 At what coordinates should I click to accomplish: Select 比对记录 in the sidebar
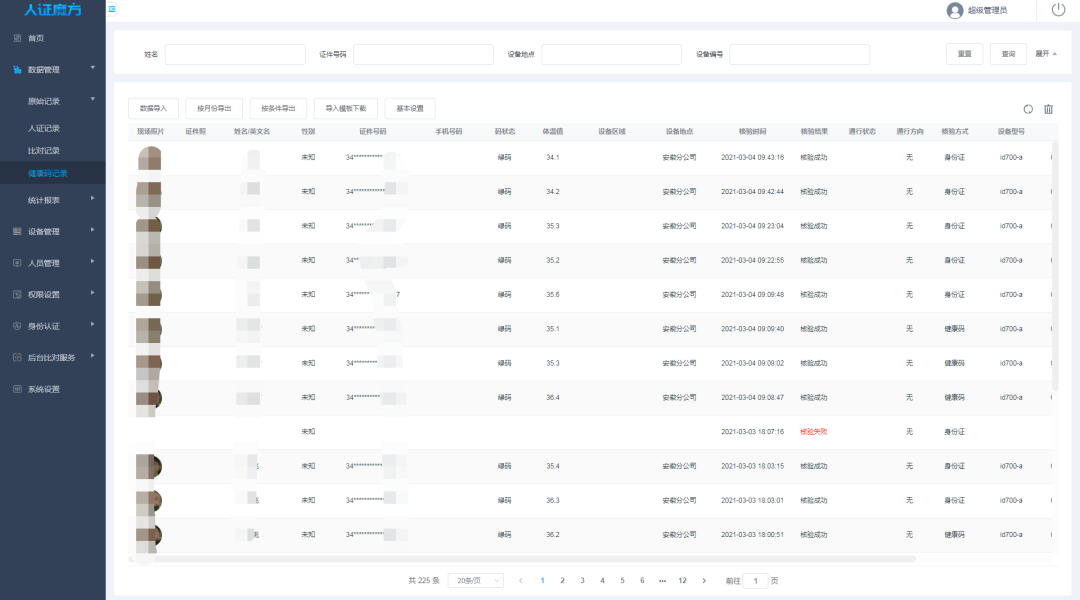tap(44, 150)
